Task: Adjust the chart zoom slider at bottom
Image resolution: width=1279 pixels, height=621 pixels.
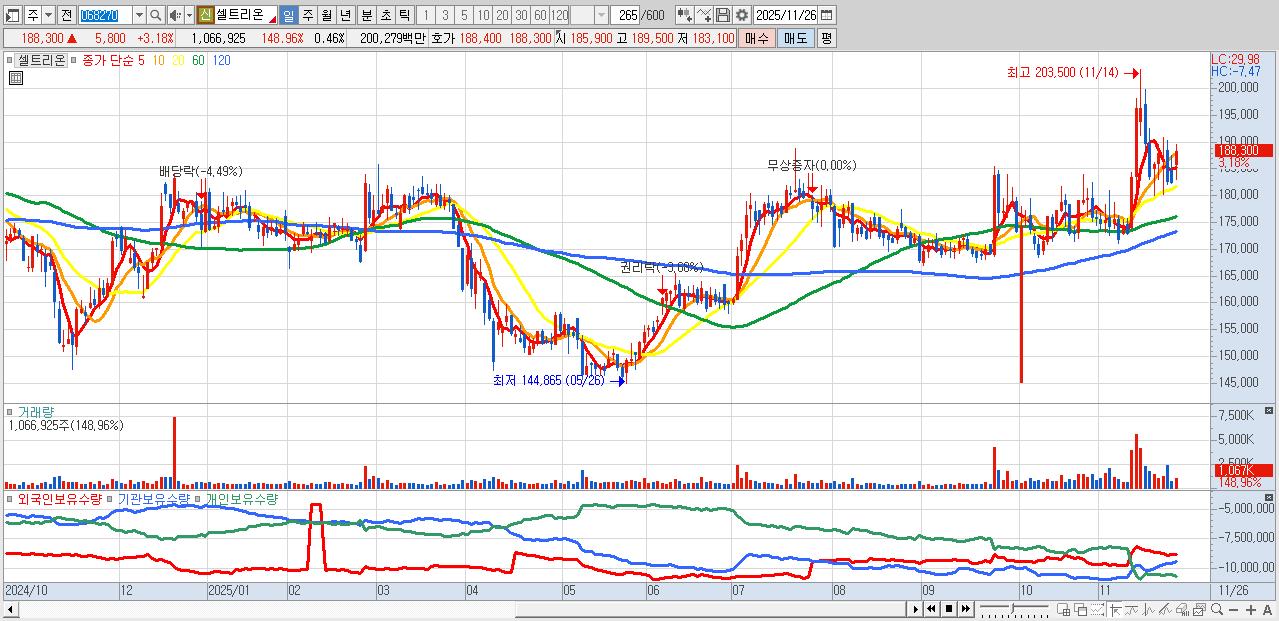Action: 1013,609
